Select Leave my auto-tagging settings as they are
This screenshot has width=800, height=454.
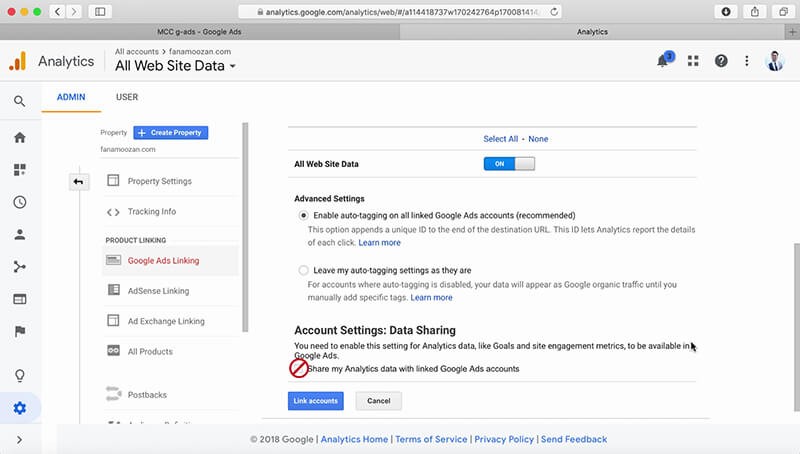point(304,270)
